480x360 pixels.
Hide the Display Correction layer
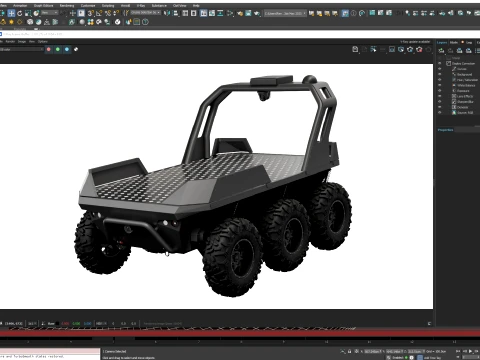(440, 63)
